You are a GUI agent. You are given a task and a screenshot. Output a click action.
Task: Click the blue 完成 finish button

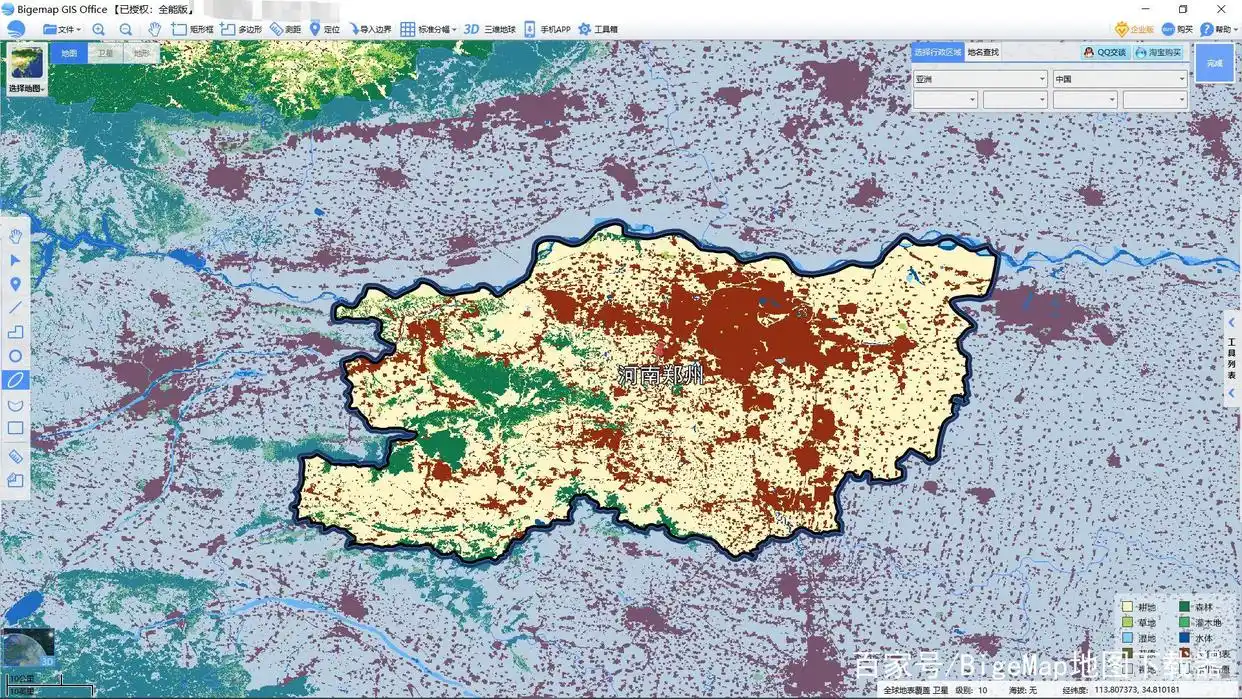coord(1214,63)
